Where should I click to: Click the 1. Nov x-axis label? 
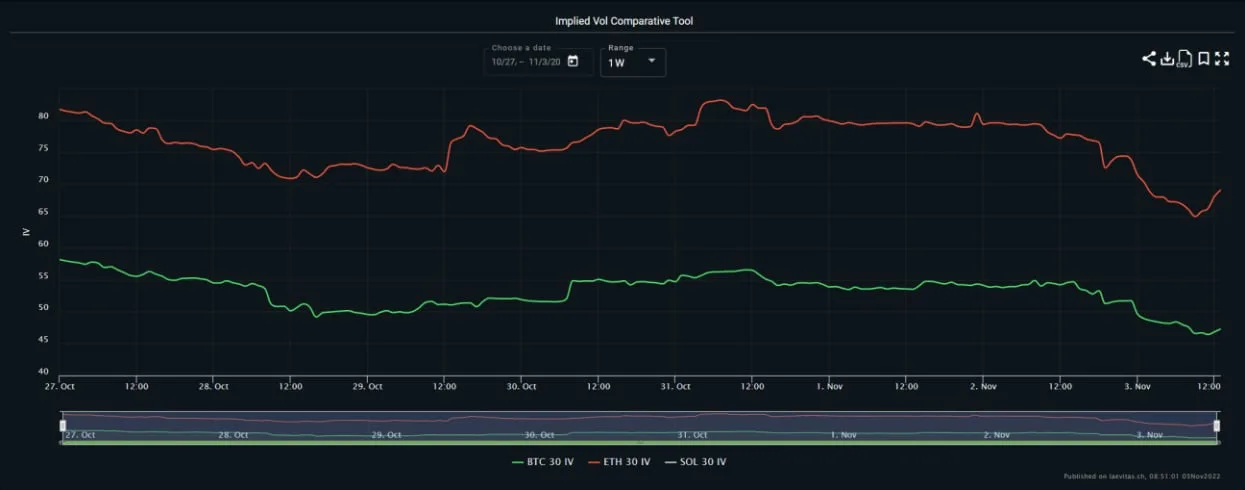(x=830, y=385)
